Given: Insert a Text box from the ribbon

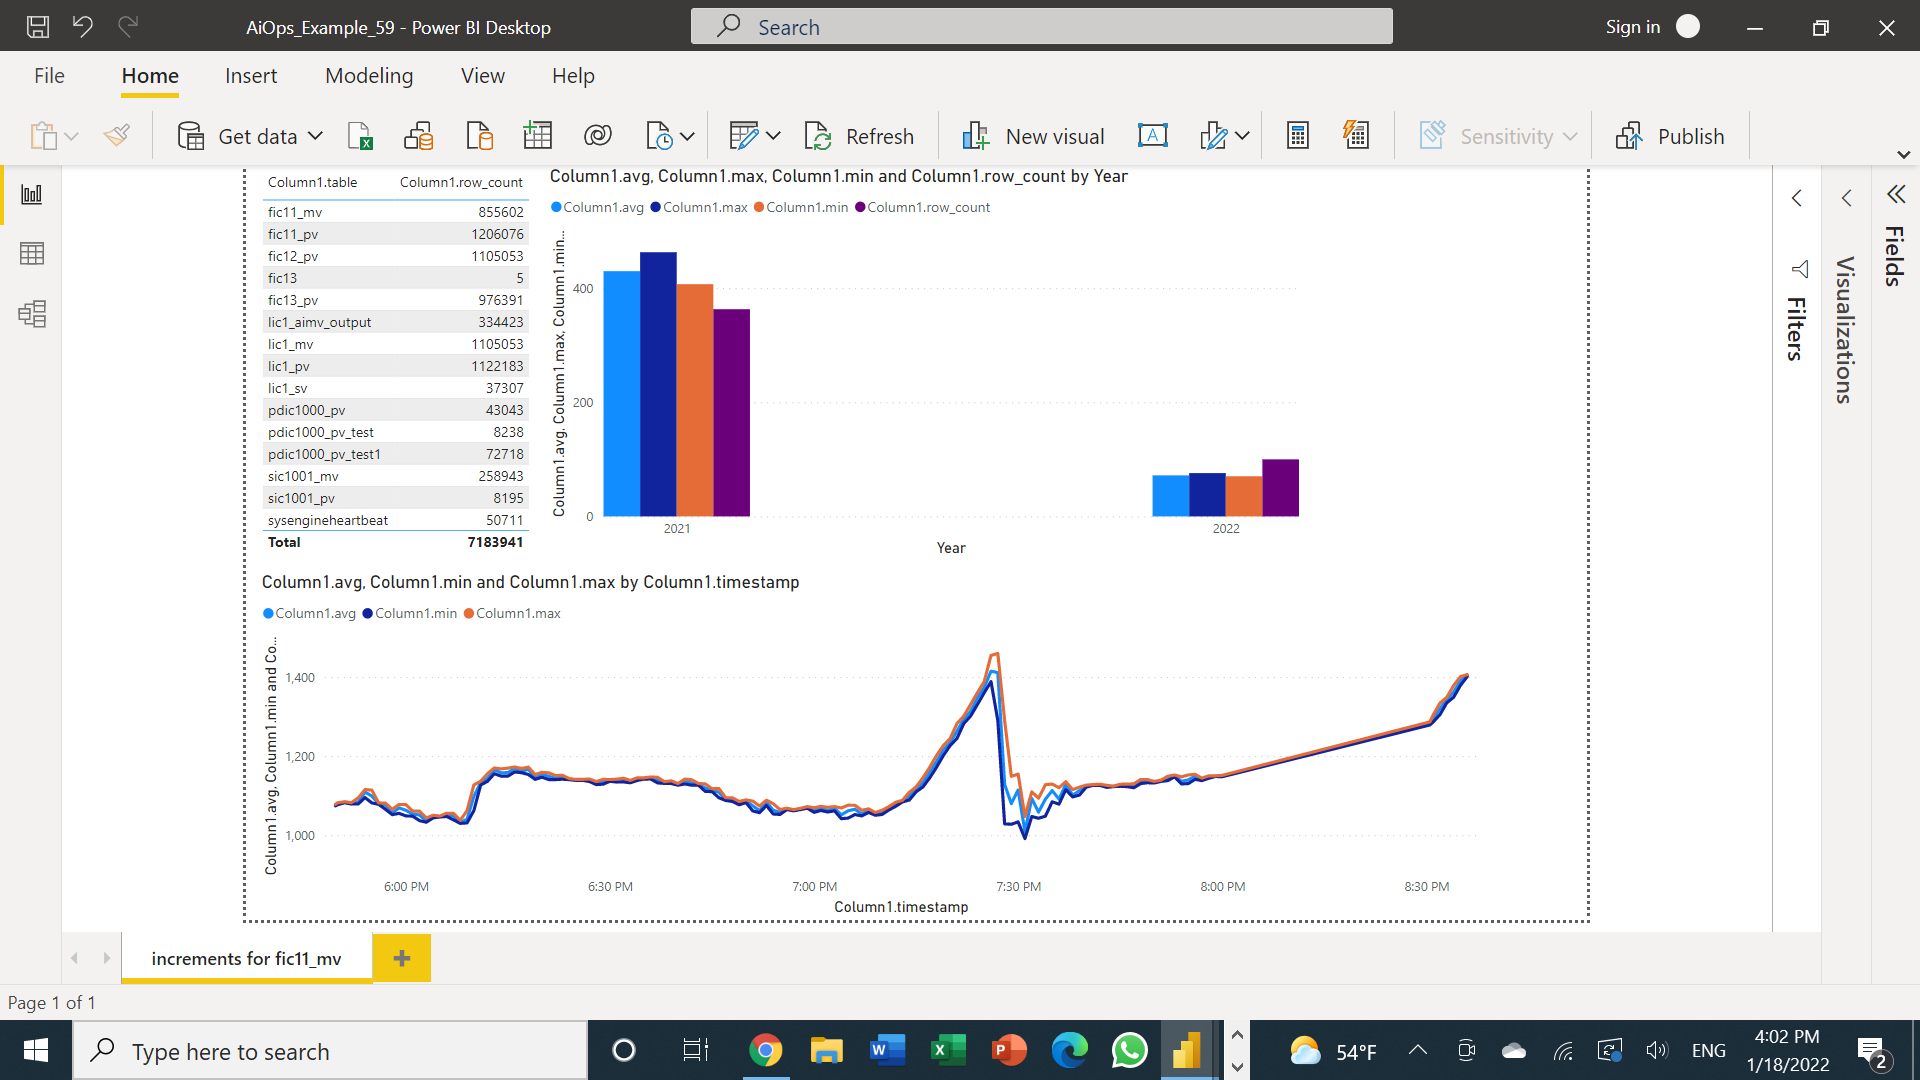Looking at the screenshot, I should coord(1153,136).
